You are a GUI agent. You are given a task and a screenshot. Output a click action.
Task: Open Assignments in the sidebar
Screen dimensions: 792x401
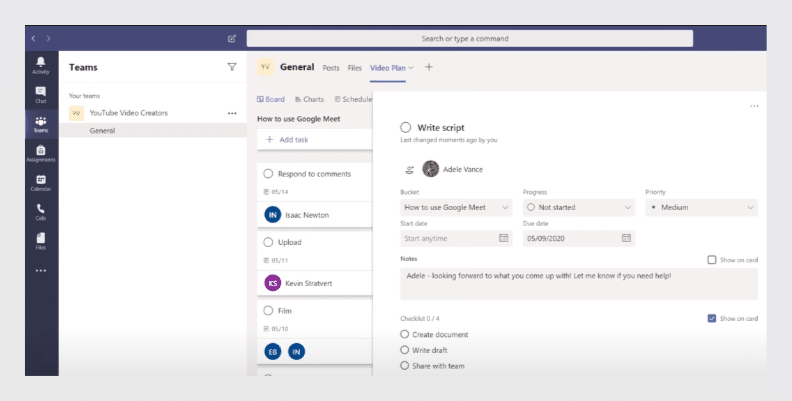(x=41, y=154)
